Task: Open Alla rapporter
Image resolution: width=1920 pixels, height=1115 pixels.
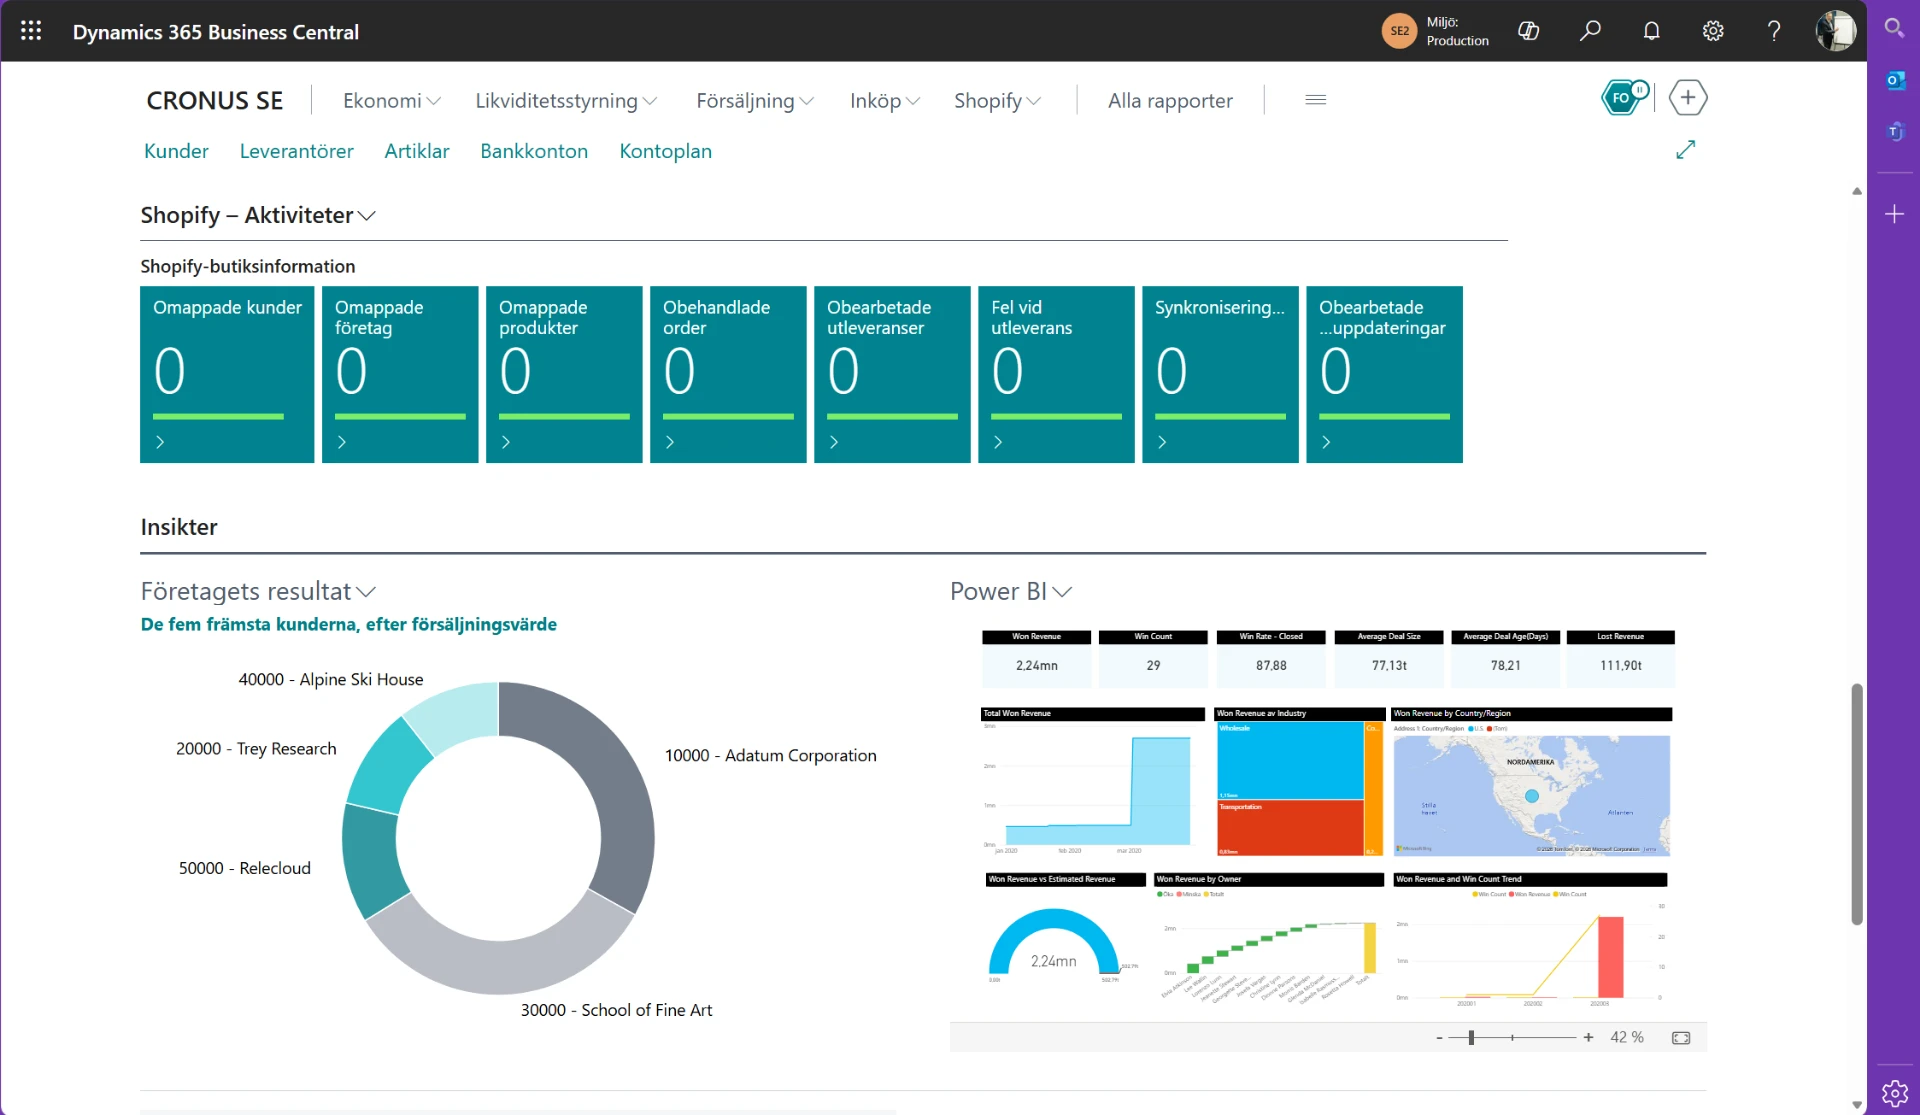Action: [1170, 100]
